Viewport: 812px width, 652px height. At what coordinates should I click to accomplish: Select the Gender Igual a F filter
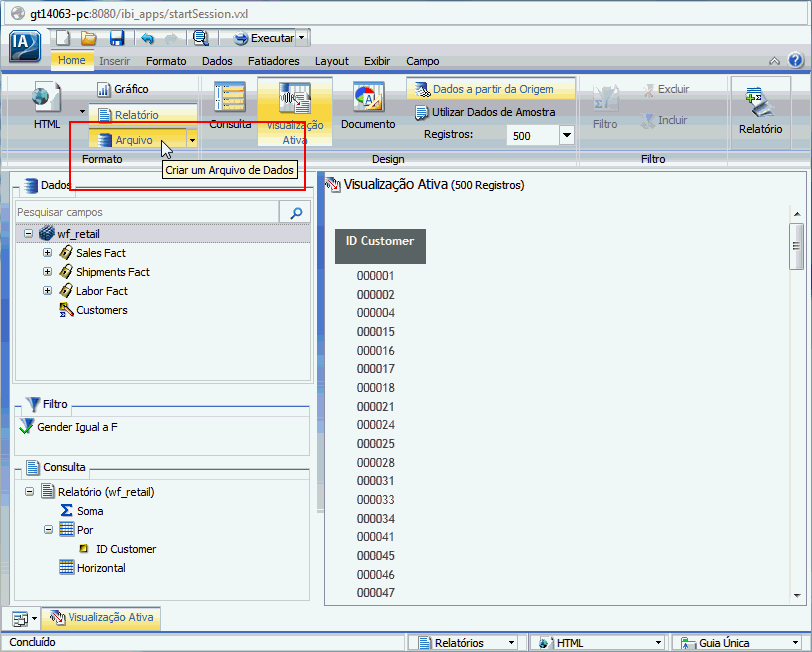click(x=77, y=427)
